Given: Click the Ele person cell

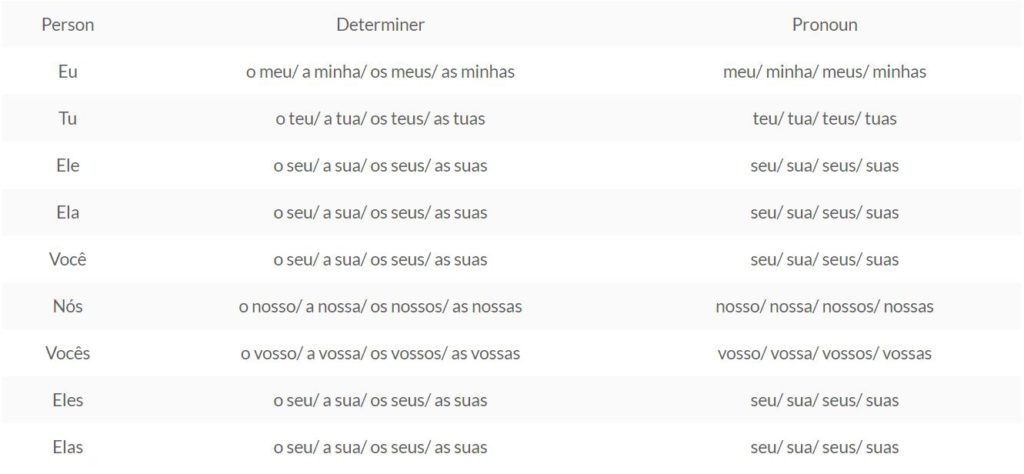Looking at the screenshot, I should (68, 166).
